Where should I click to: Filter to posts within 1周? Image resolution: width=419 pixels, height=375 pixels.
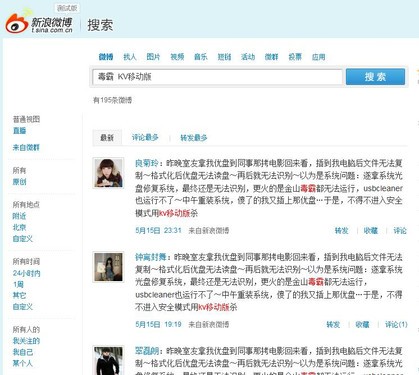coord(18,284)
